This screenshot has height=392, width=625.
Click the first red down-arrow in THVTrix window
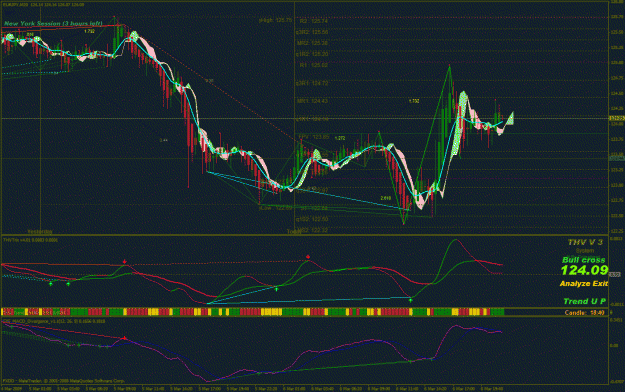(125, 262)
